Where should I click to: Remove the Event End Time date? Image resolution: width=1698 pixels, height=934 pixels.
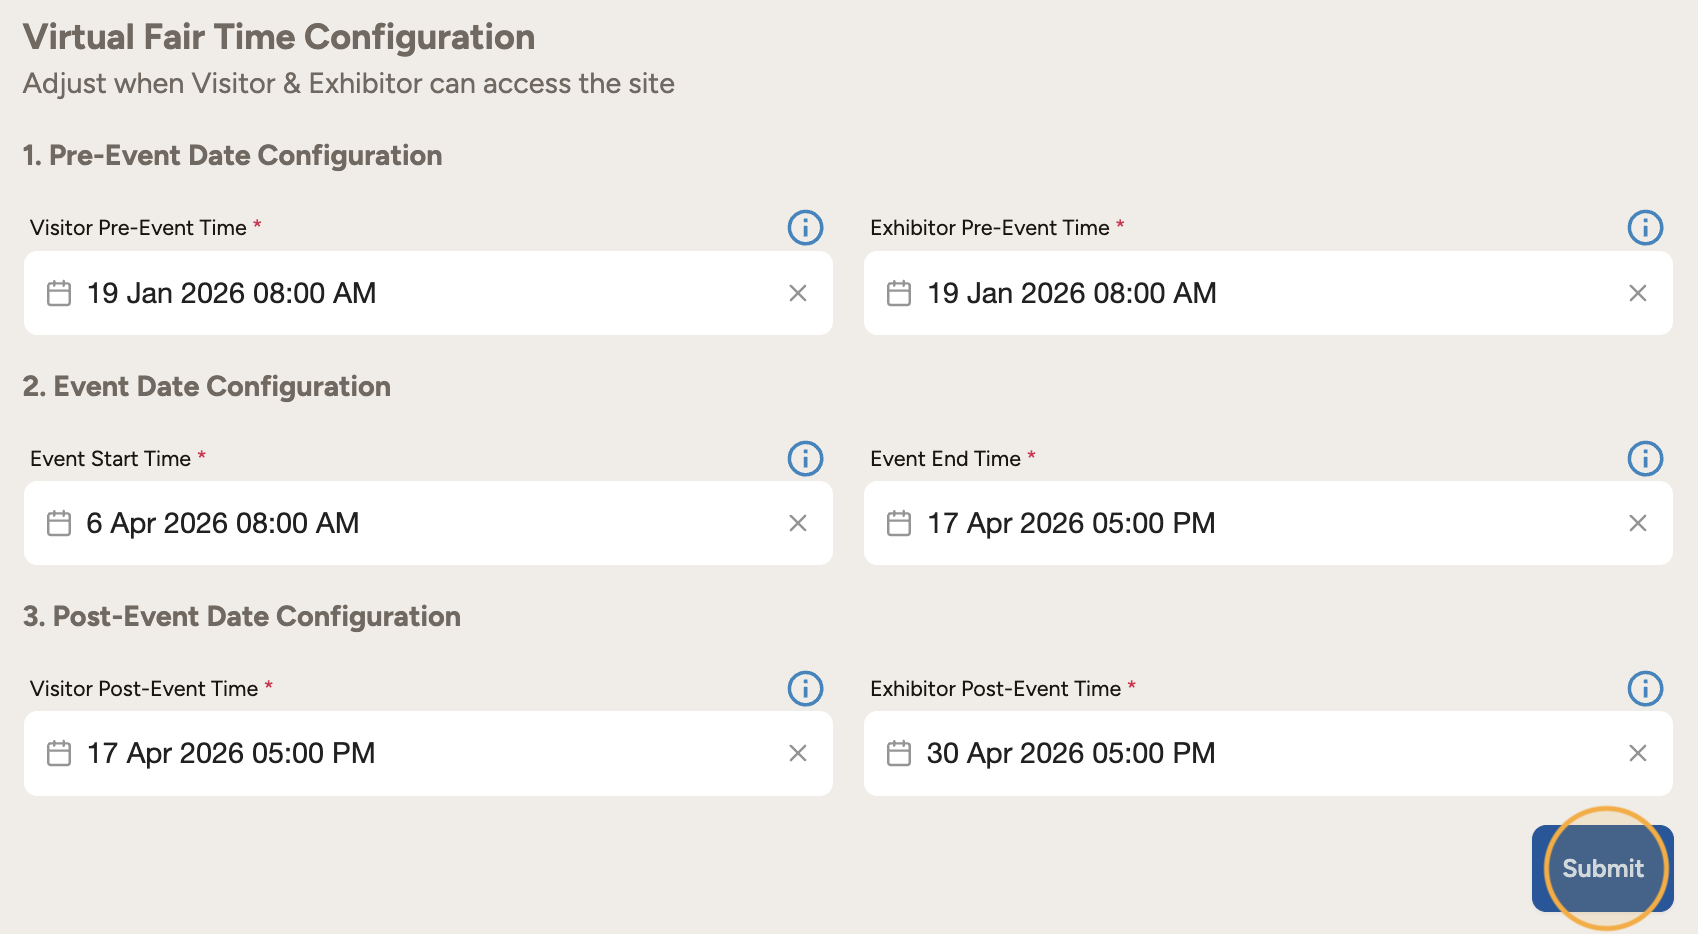coord(1637,523)
